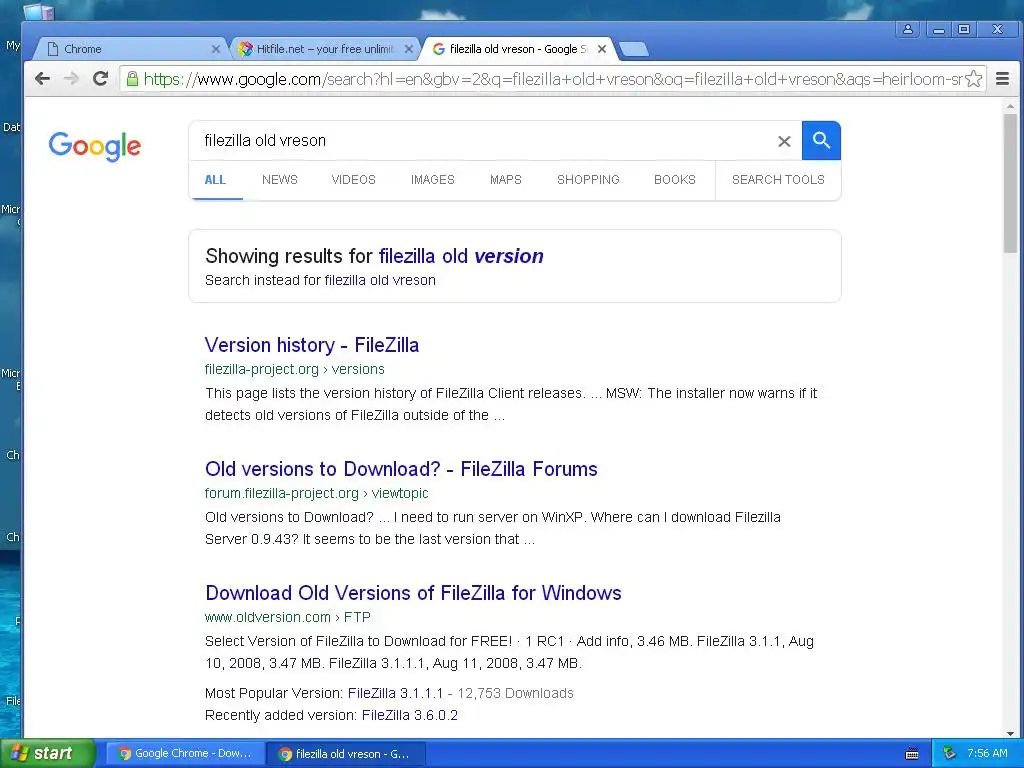Viewport: 1024px width, 768px height.
Task: Go back with the browser back arrow
Action: point(42,79)
